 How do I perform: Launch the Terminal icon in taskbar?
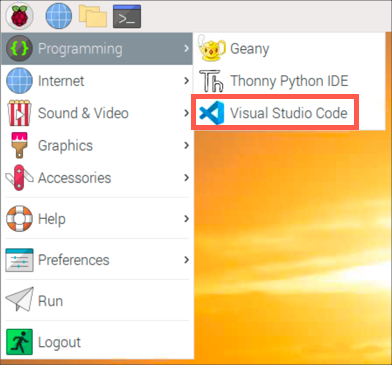pyautogui.click(x=127, y=16)
